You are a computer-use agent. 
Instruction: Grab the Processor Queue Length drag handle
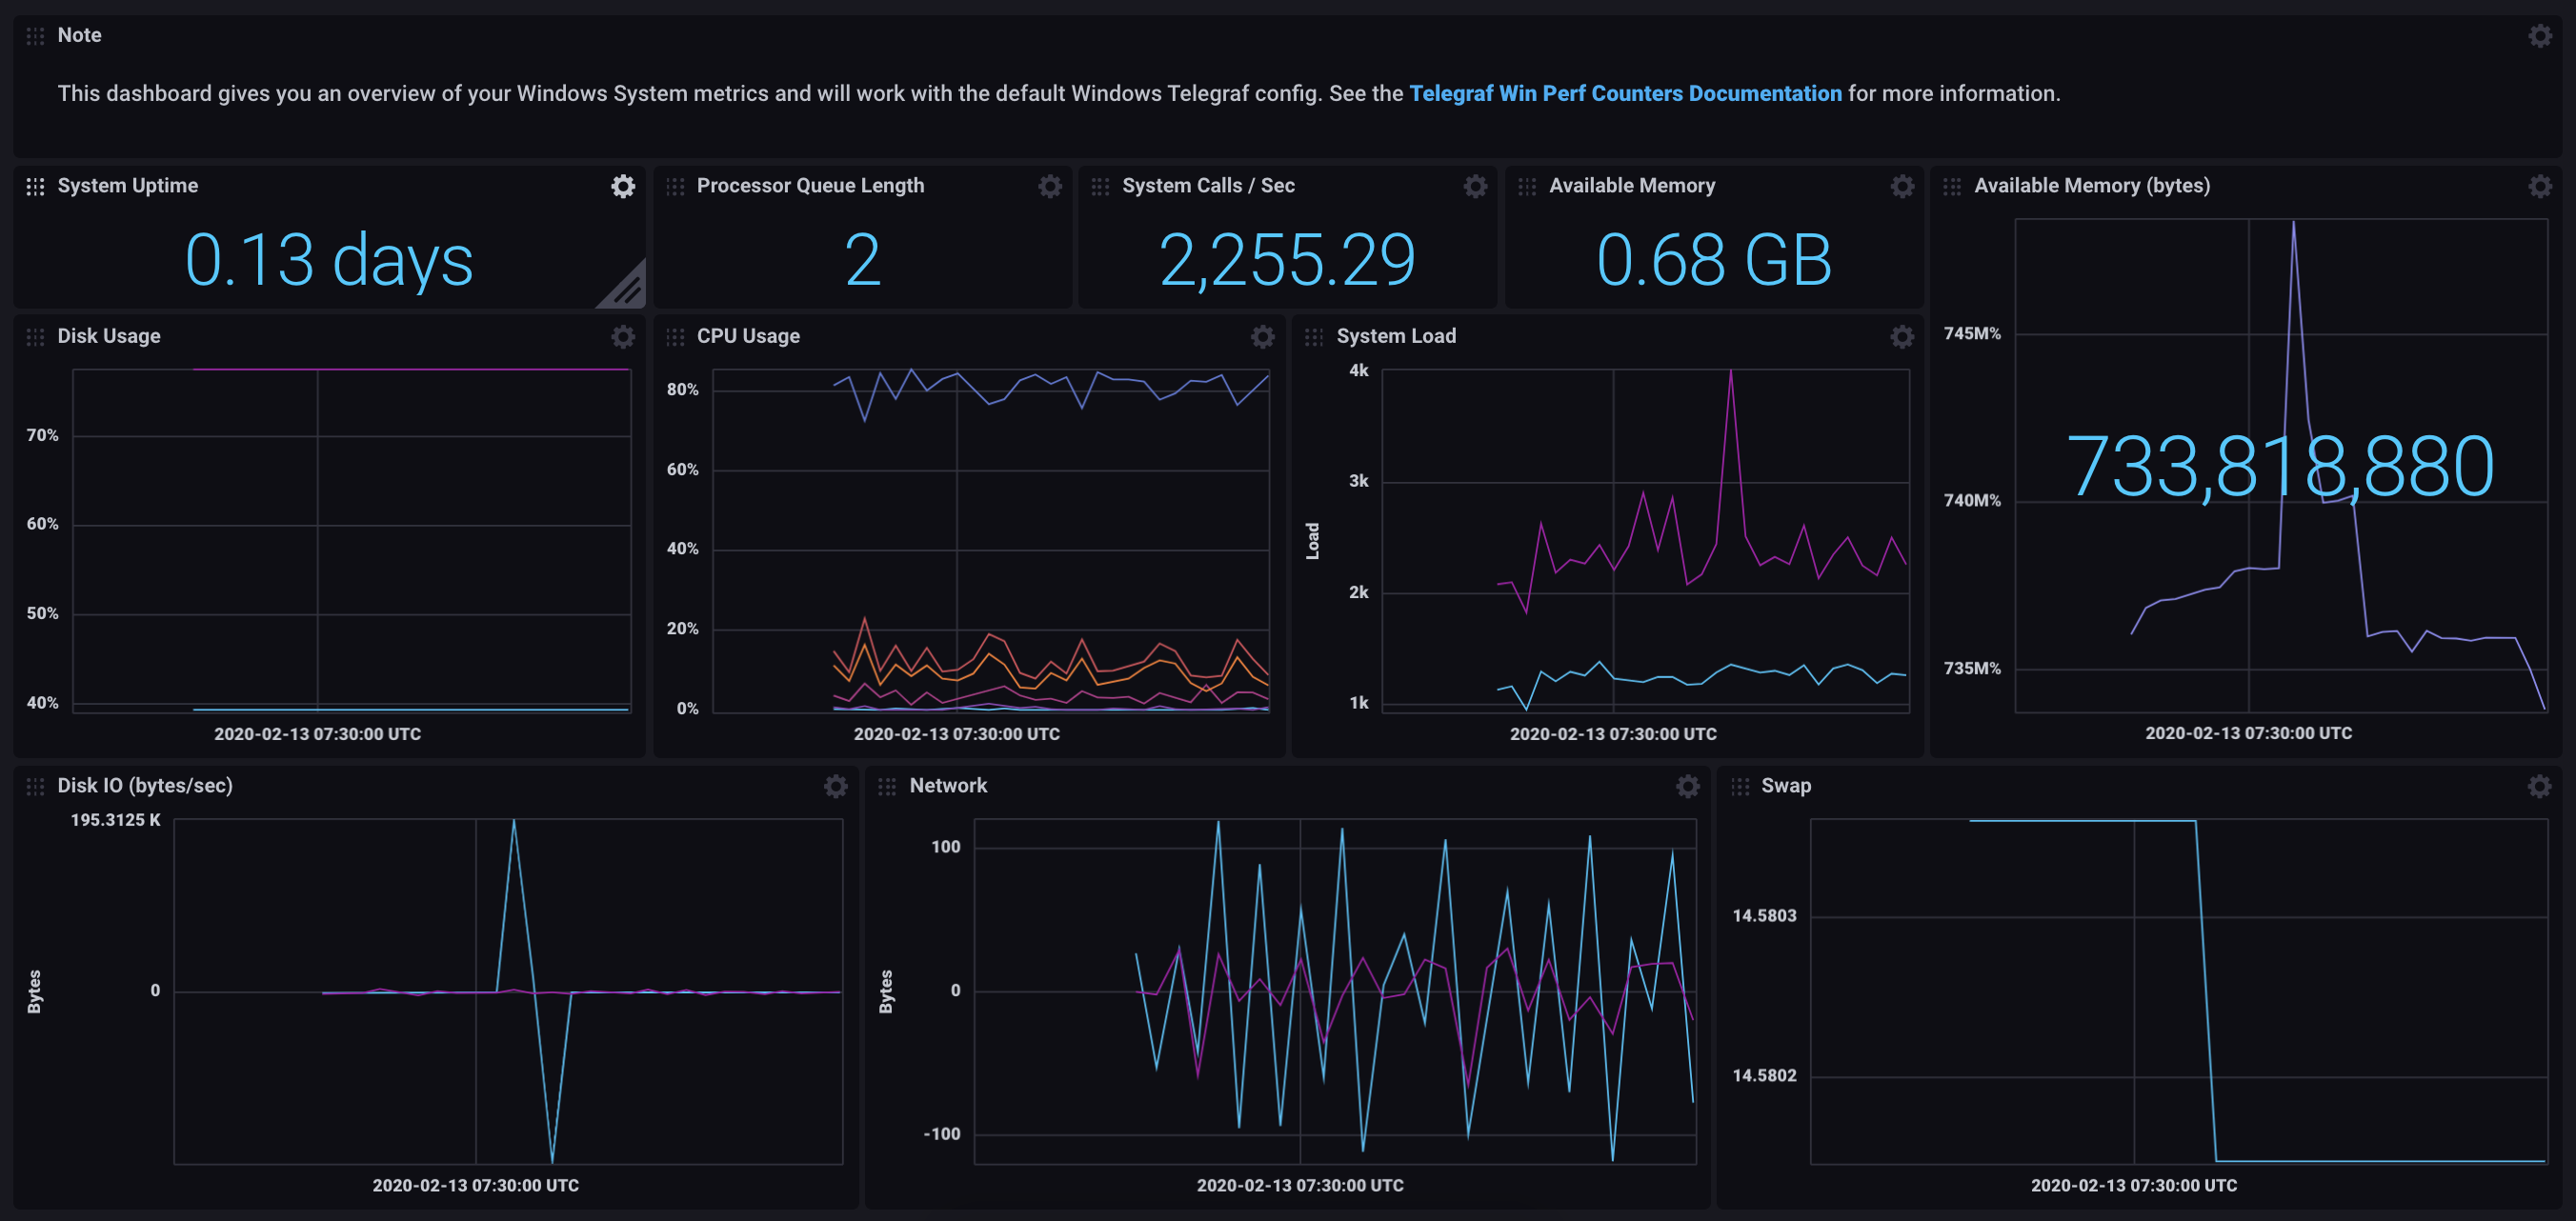pos(675,186)
